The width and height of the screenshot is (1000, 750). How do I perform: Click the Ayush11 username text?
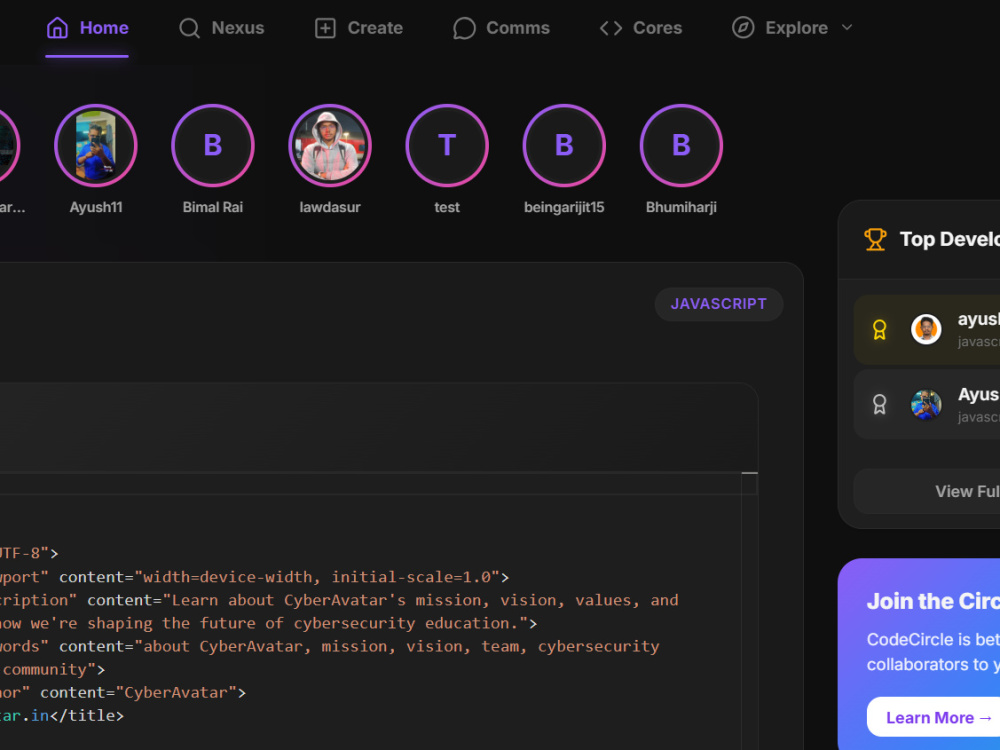tap(96, 207)
